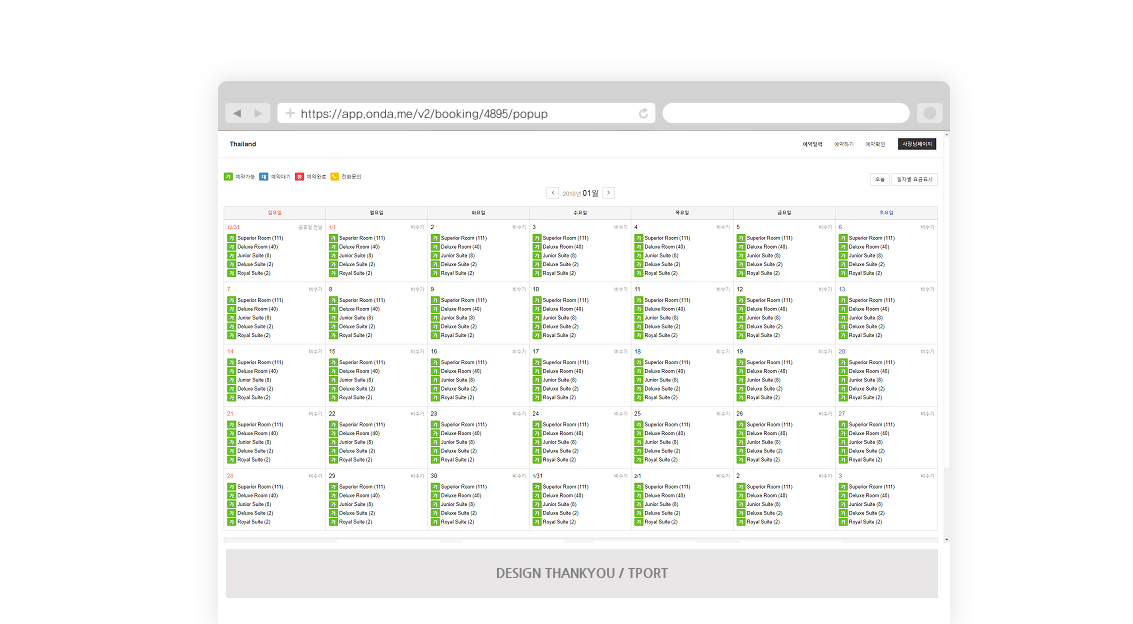Click green icon beside Deluxe Room on 1/31

point(537,495)
